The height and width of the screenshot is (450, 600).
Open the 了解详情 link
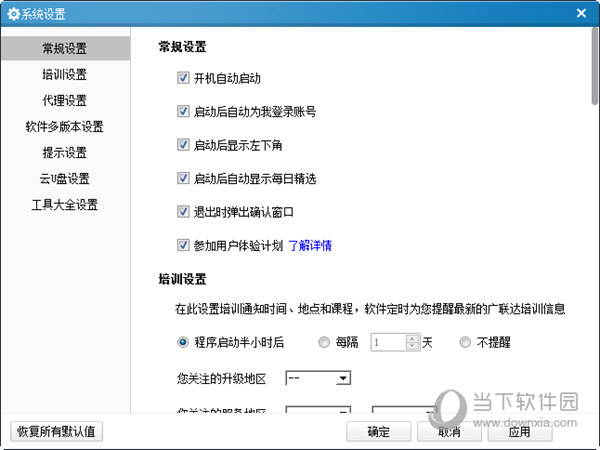pos(310,245)
